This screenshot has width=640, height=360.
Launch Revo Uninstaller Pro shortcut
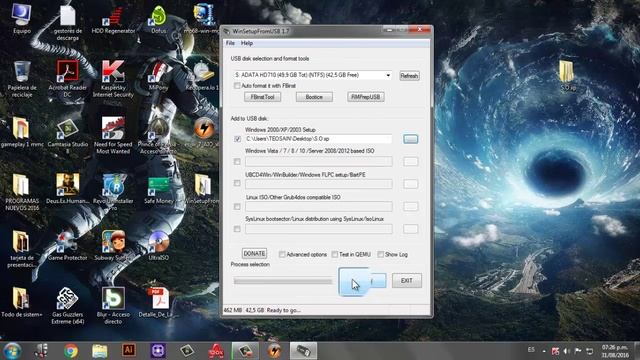pyautogui.click(x=113, y=192)
